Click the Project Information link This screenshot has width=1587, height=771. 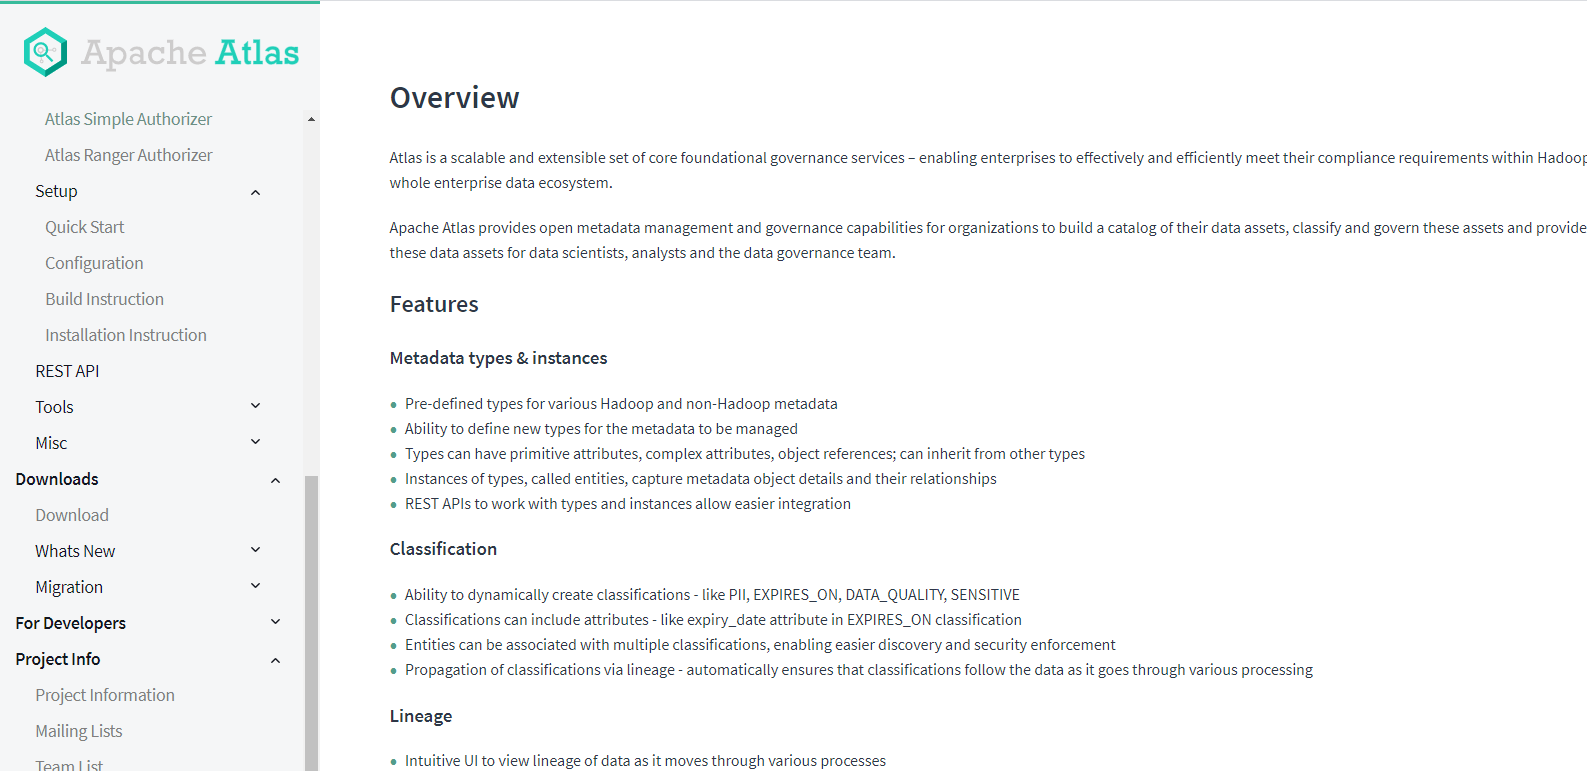pyautogui.click(x=105, y=695)
